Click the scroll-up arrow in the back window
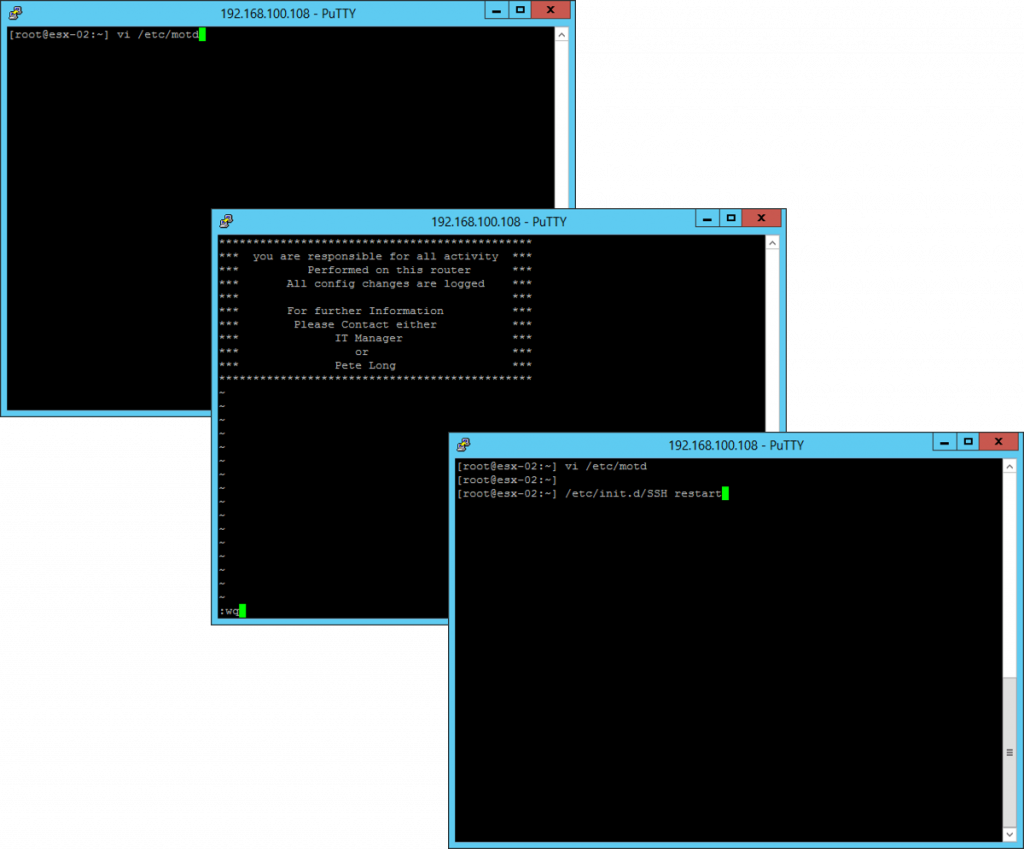Image resolution: width=1024 pixels, height=849 pixels. pyautogui.click(x=561, y=33)
